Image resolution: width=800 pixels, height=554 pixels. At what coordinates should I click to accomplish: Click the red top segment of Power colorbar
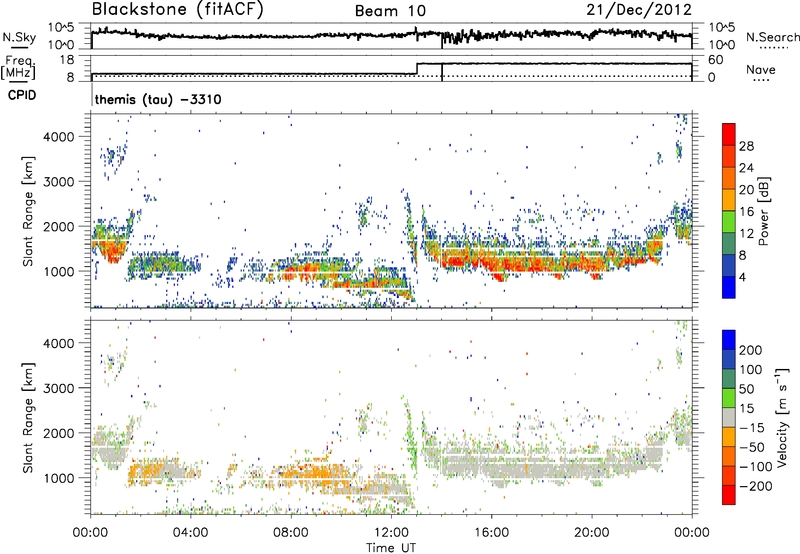coord(729,135)
